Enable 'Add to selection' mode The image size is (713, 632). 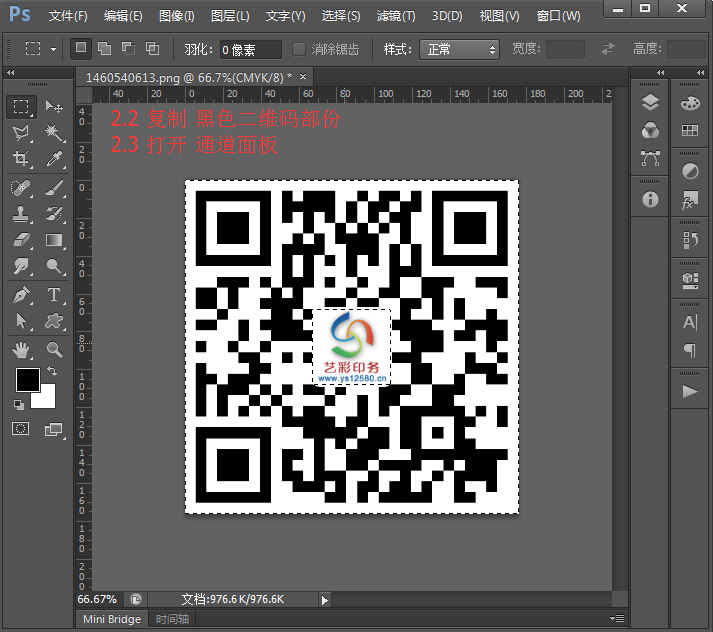pos(104,48)
